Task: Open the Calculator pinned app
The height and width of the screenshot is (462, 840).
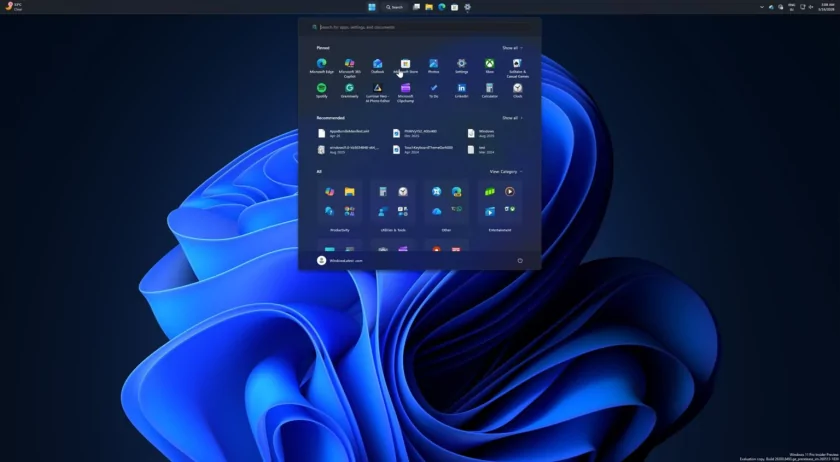Action: point(490,91)
